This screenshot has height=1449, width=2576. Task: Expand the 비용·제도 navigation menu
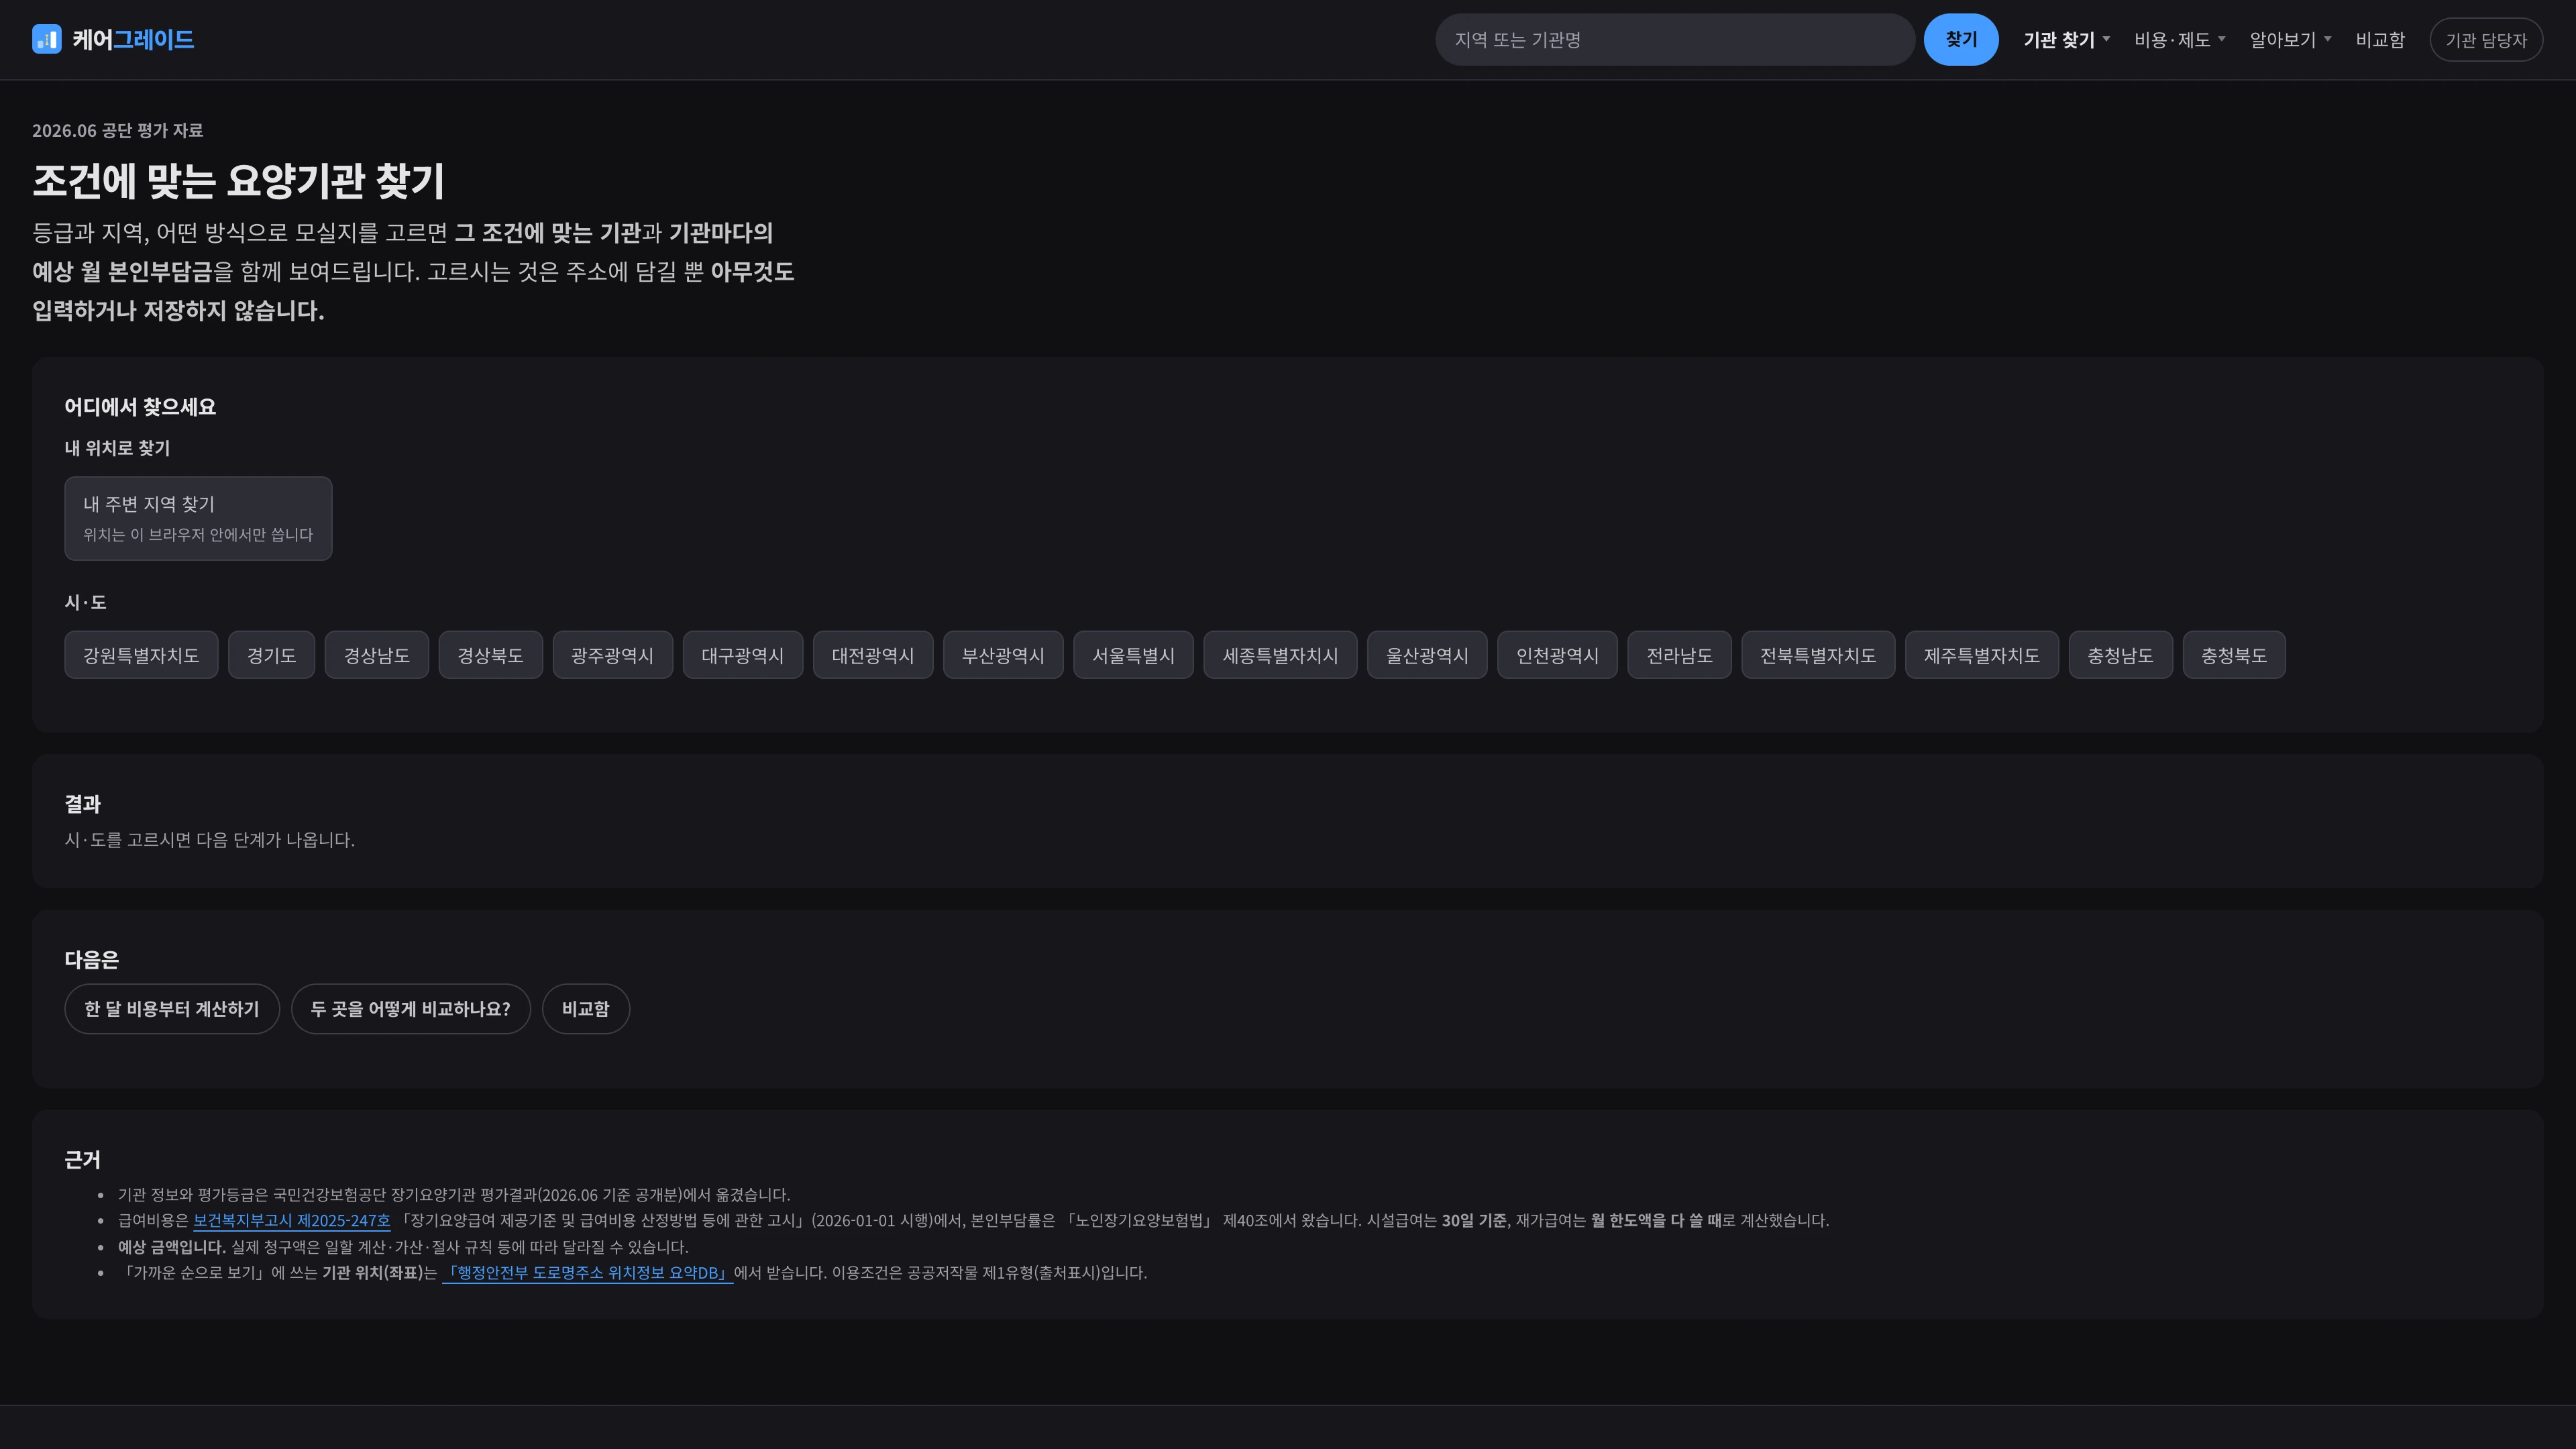tap(2179, 40)
